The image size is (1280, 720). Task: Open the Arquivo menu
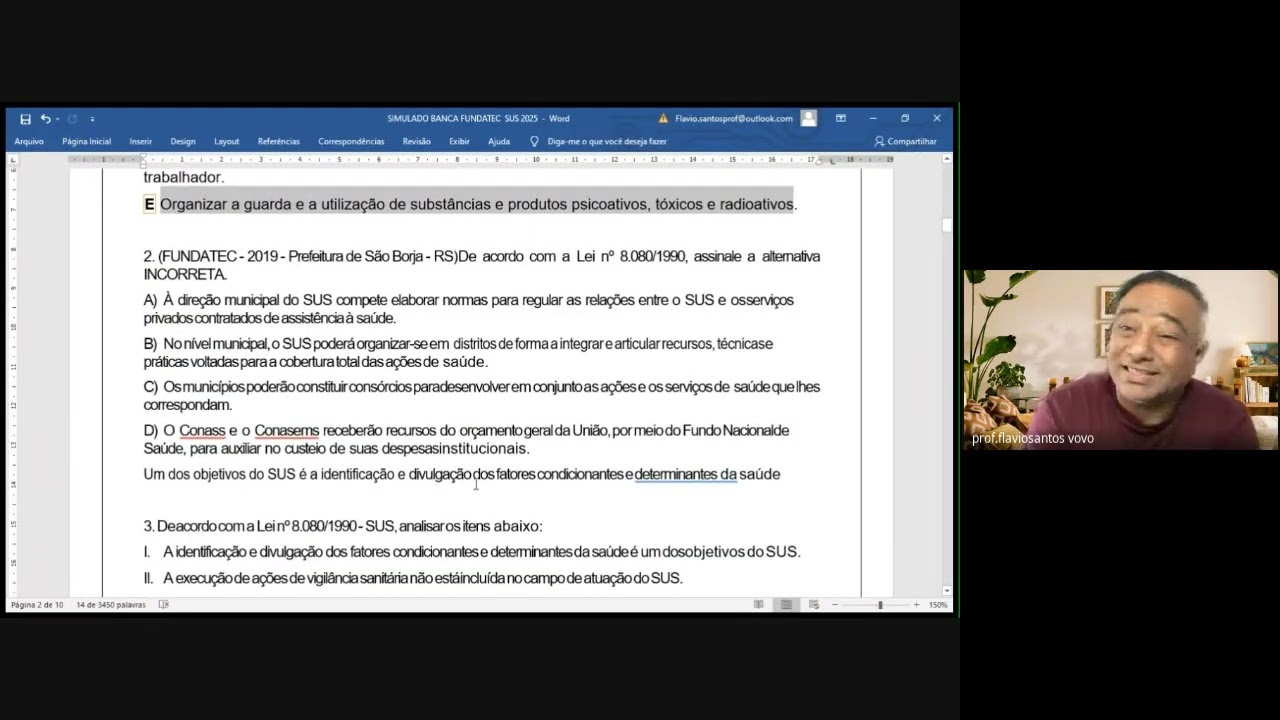point(29,142)
